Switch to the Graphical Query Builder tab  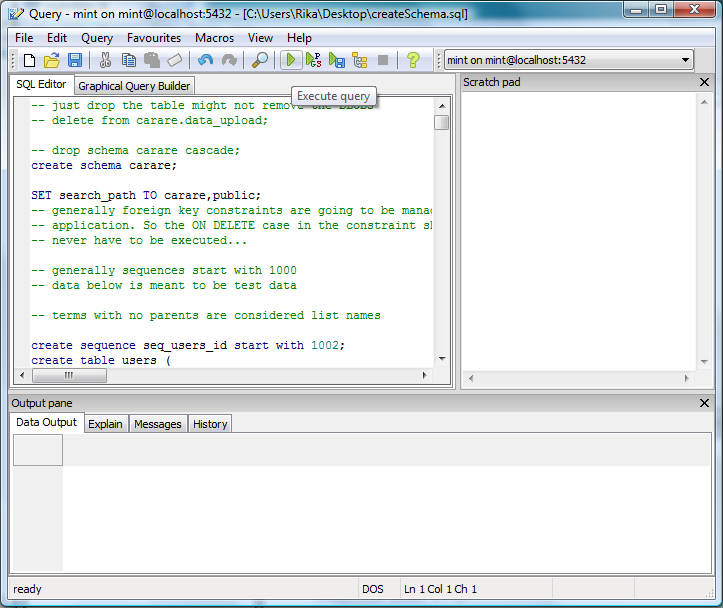[x=134, y=86]
